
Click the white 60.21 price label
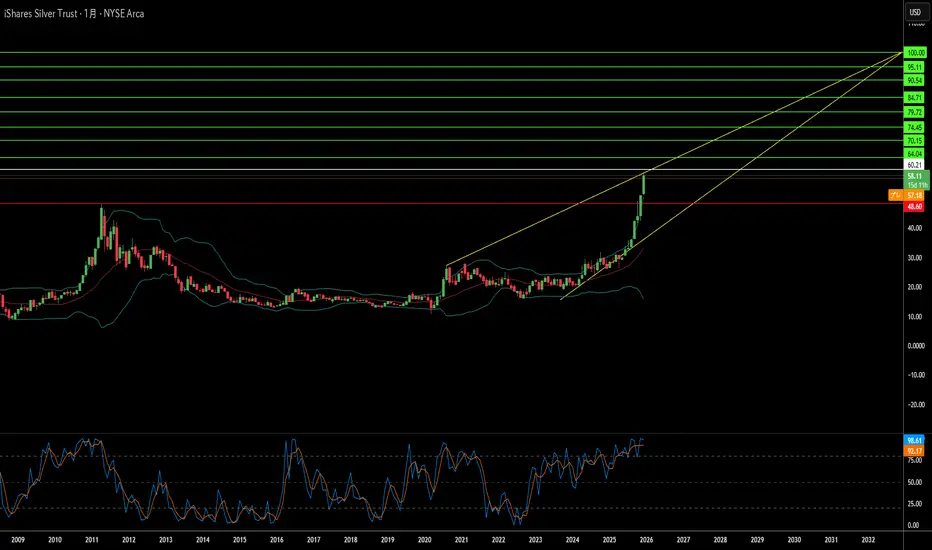point(915,165)
